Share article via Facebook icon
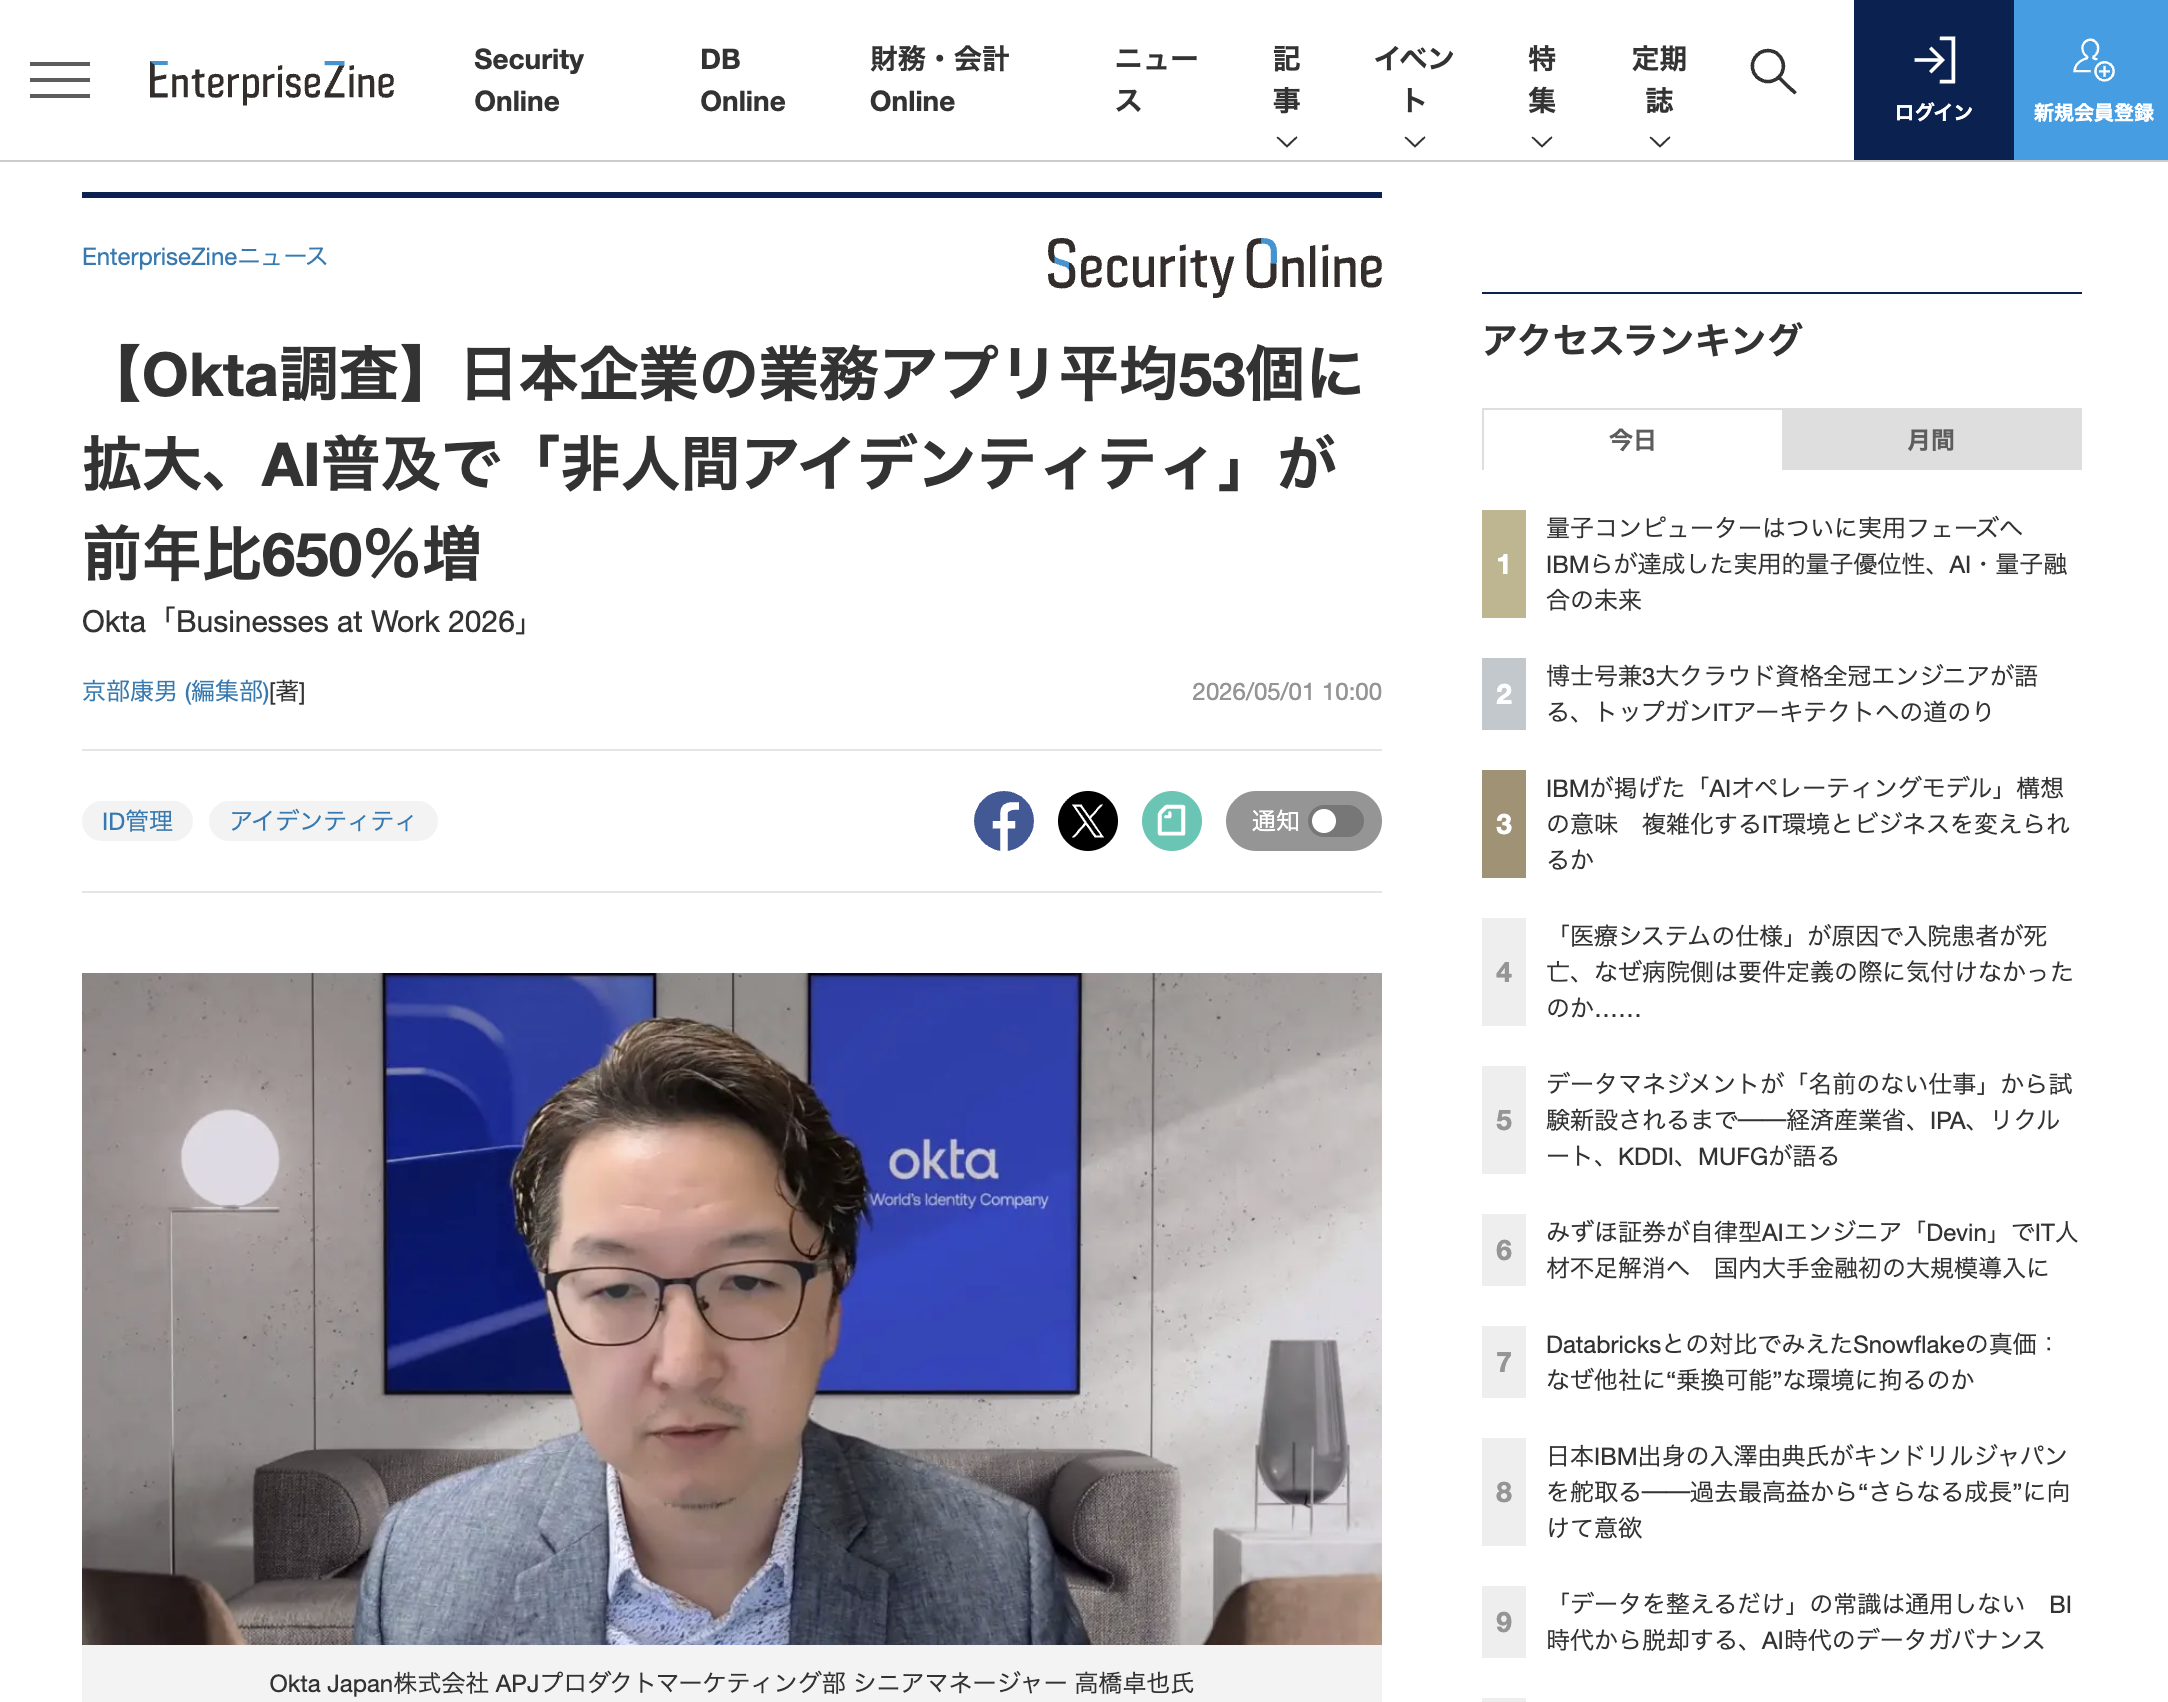2168x1702 pixels. (x=1004, y=821)
